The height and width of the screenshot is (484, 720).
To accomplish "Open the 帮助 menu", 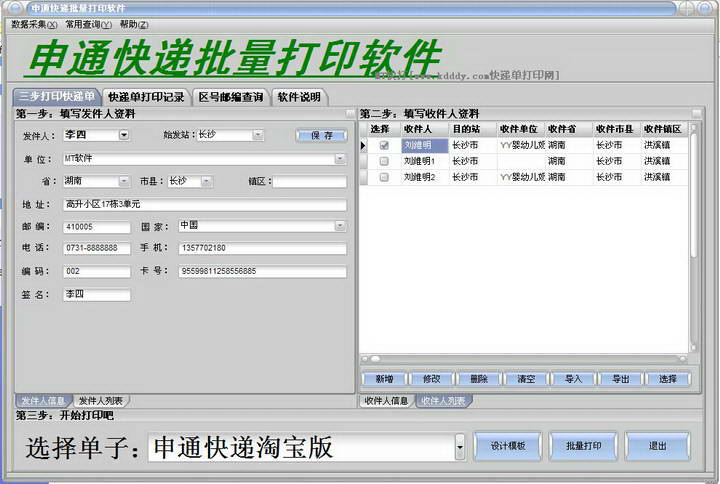I will 134,24.
